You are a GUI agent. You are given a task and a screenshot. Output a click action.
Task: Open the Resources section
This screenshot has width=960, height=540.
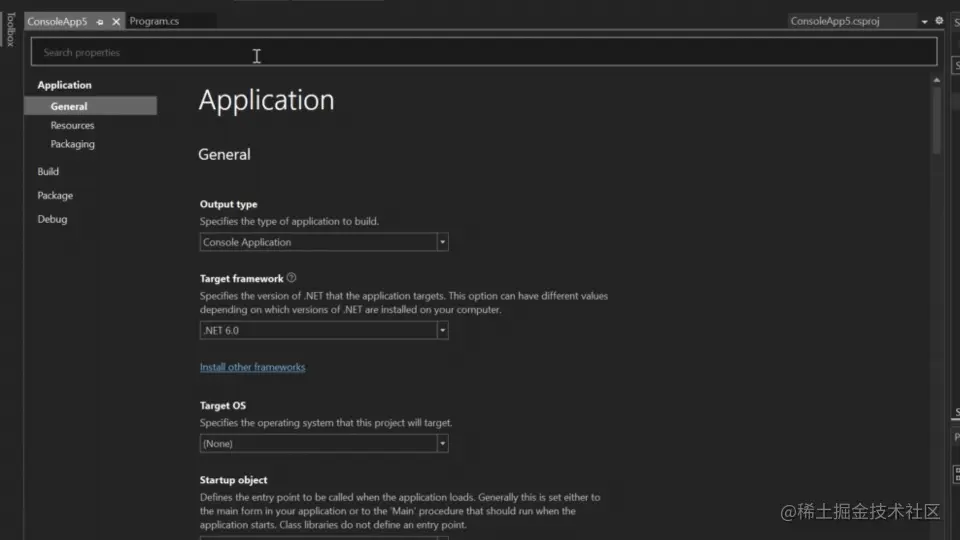[x=72, y=125]
